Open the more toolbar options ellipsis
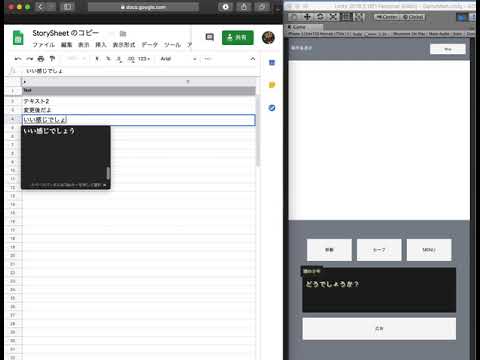This screenshot has width=480, height=360. [x=208, y=59]
